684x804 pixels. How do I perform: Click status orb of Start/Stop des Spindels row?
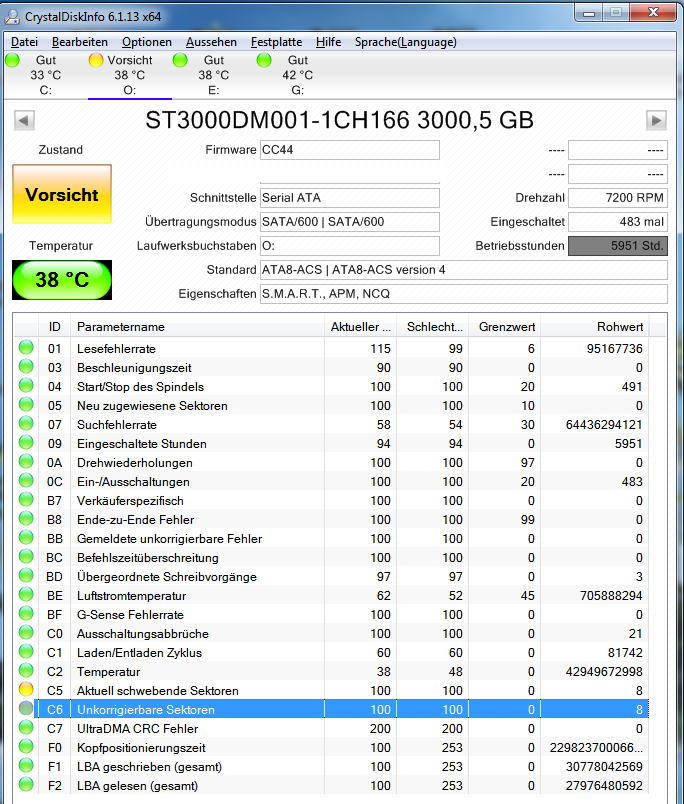tap(26, 386)
